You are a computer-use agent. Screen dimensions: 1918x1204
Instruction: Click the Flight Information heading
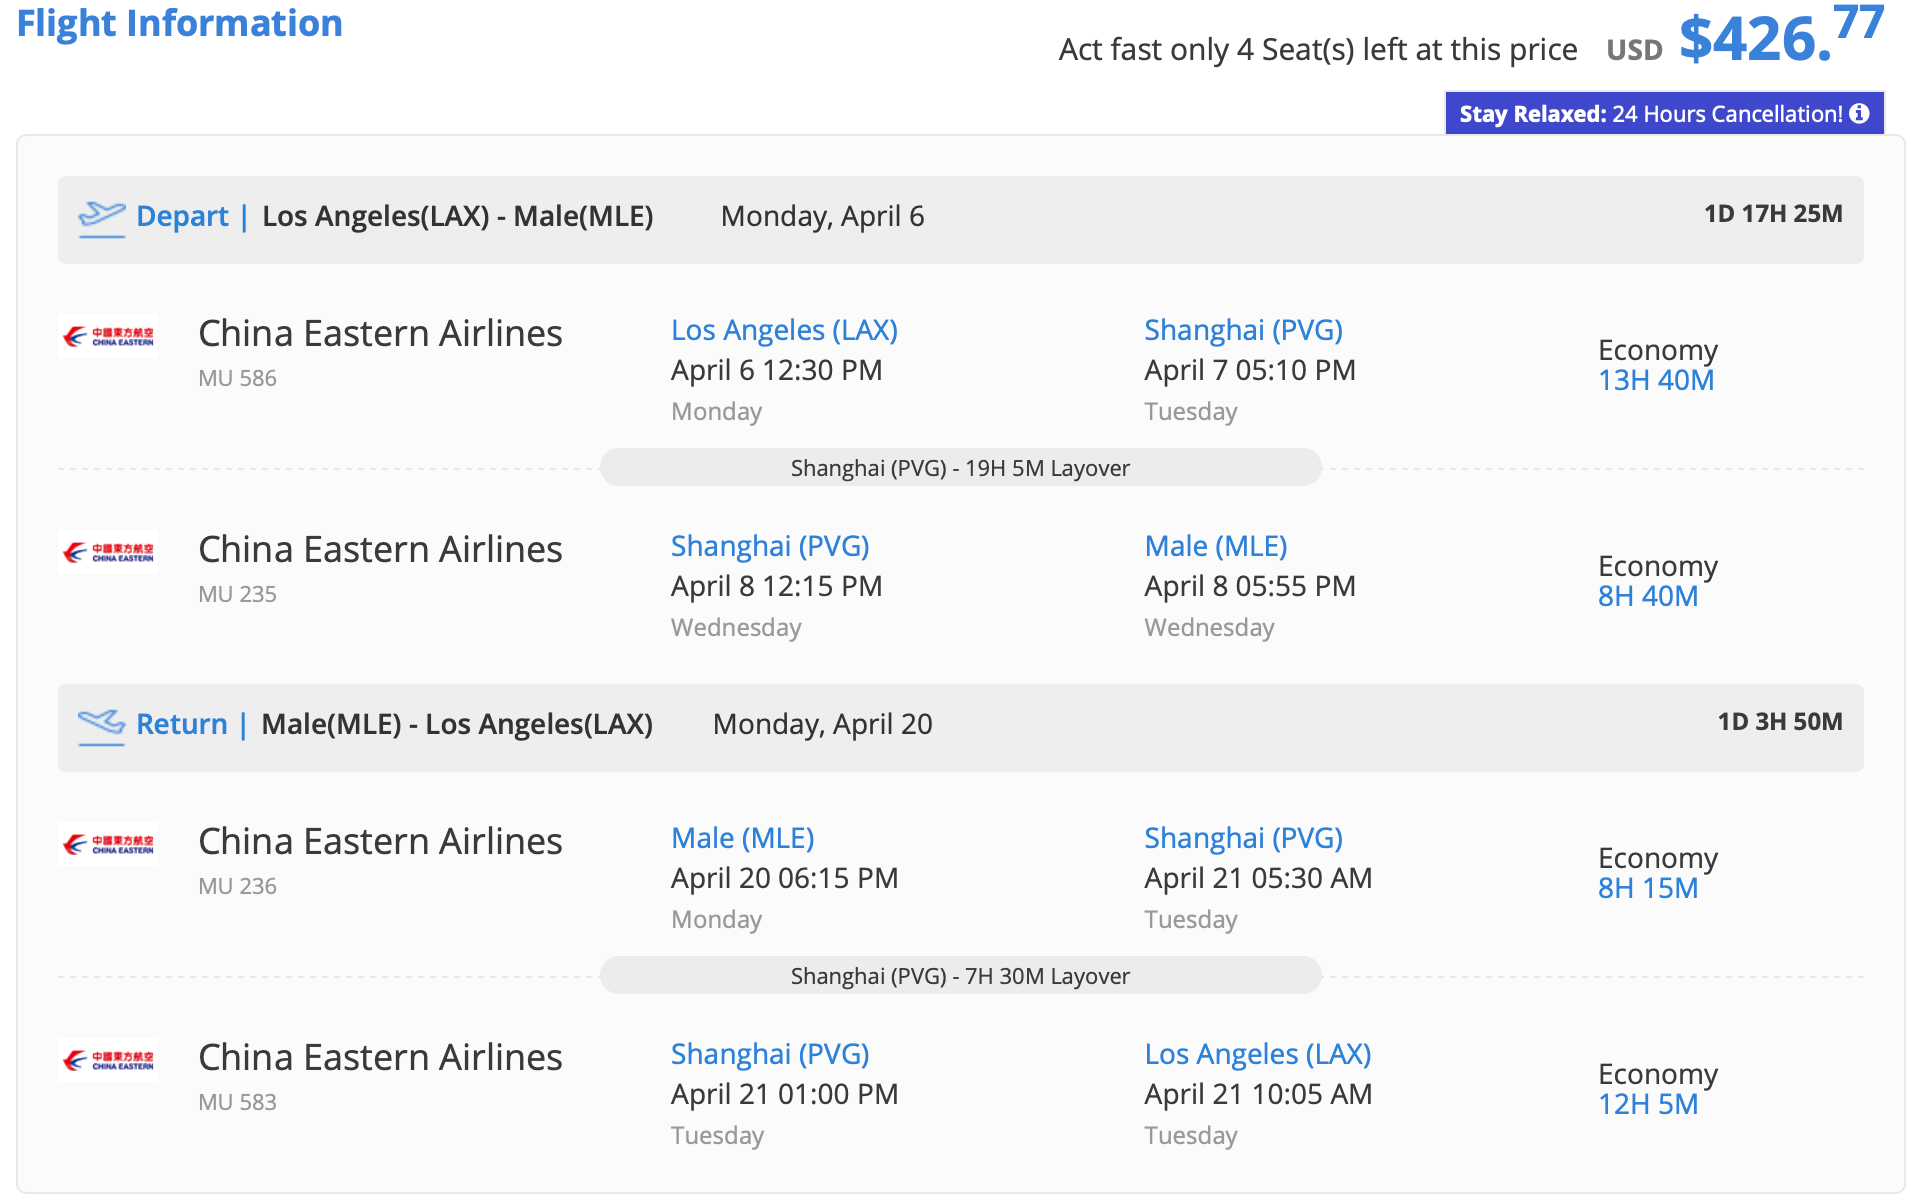tap(180, 24)
